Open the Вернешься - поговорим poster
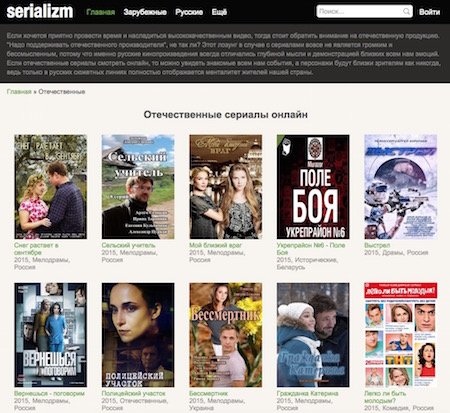 click(x=51, y=335)
